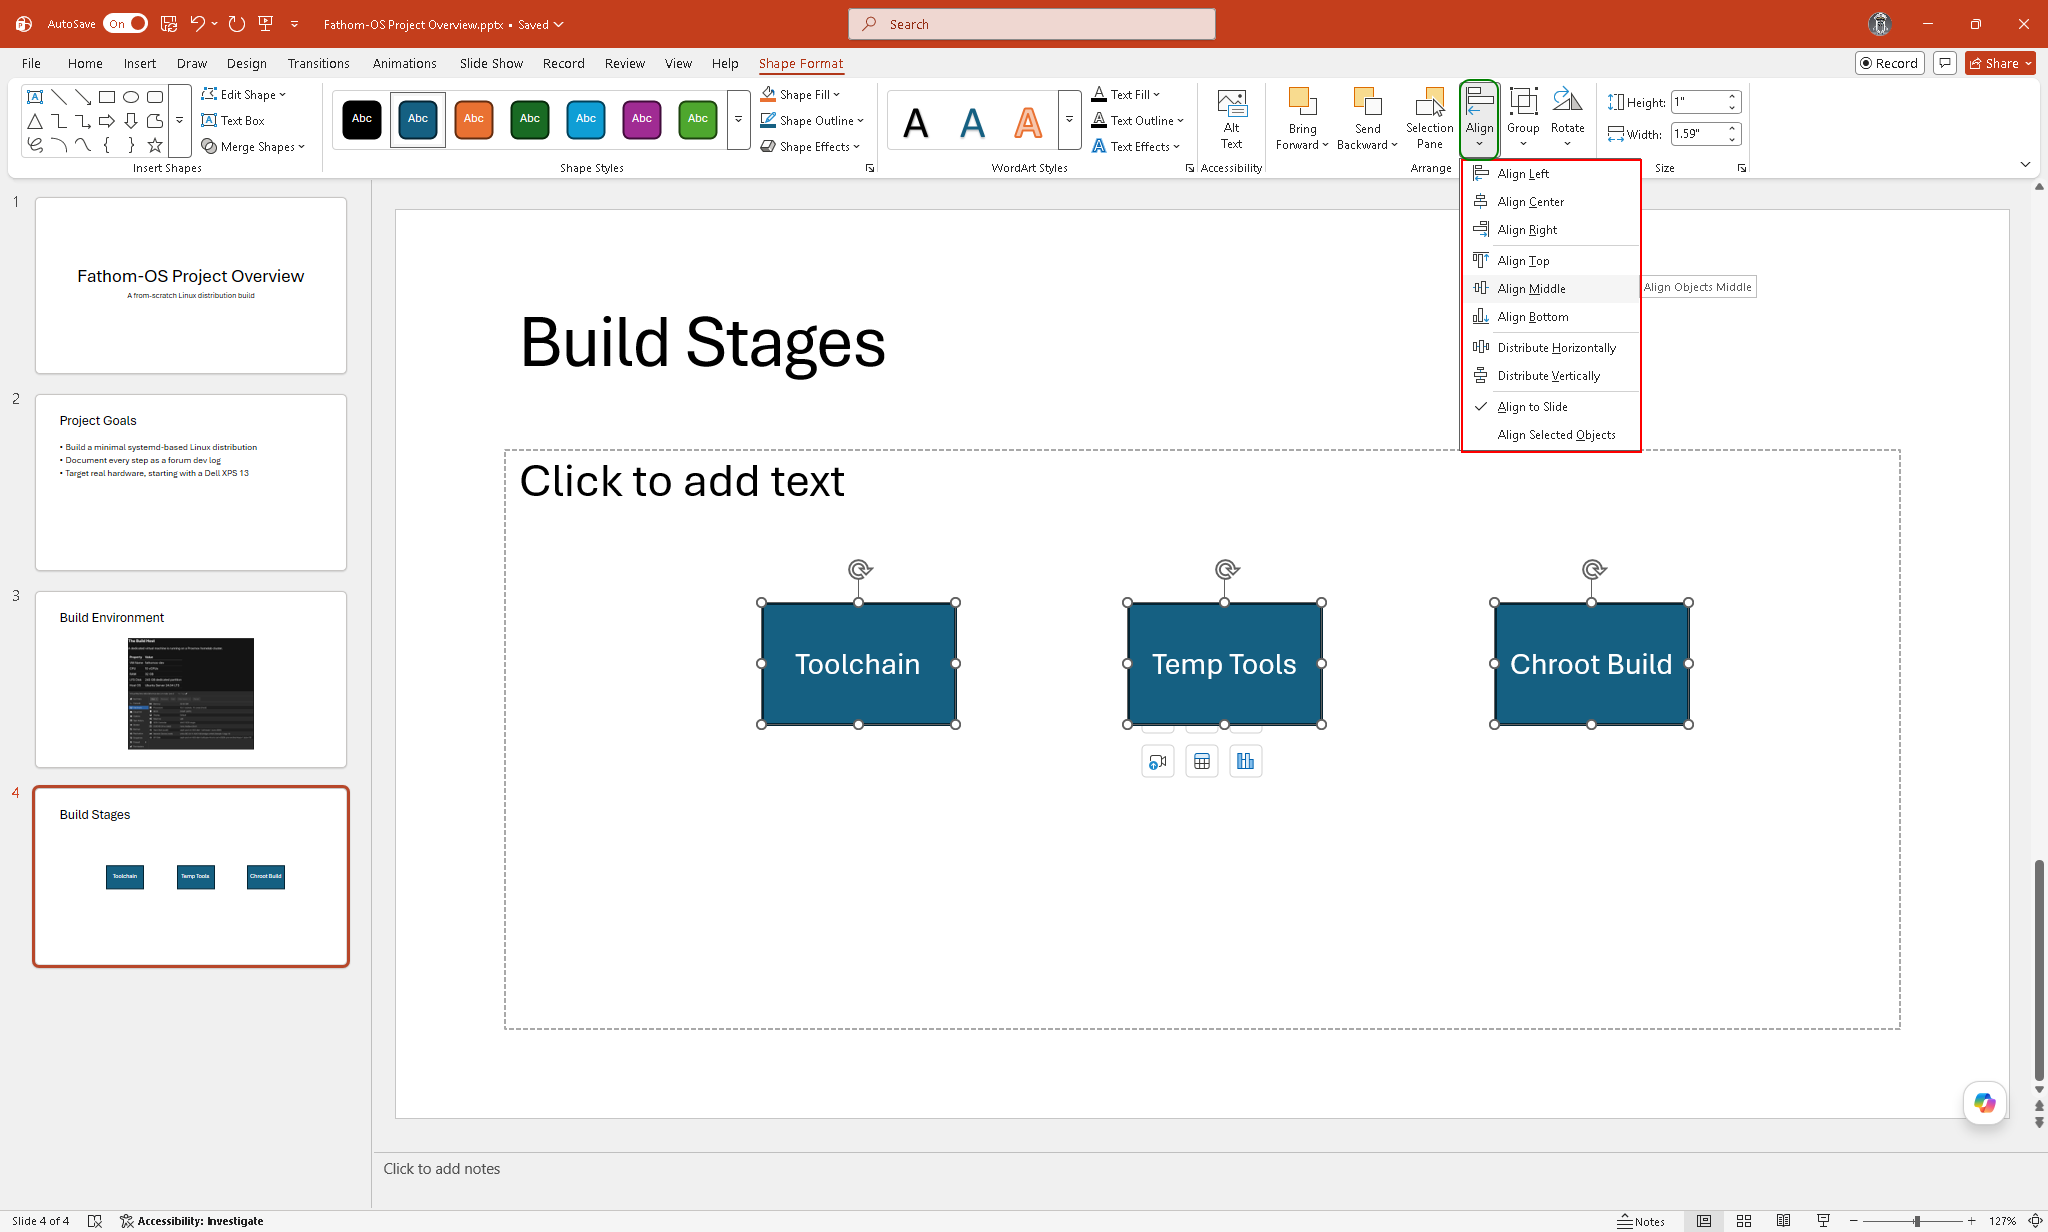Select the star shape in gallery
2048x1232 pixels.
[155, 145]
